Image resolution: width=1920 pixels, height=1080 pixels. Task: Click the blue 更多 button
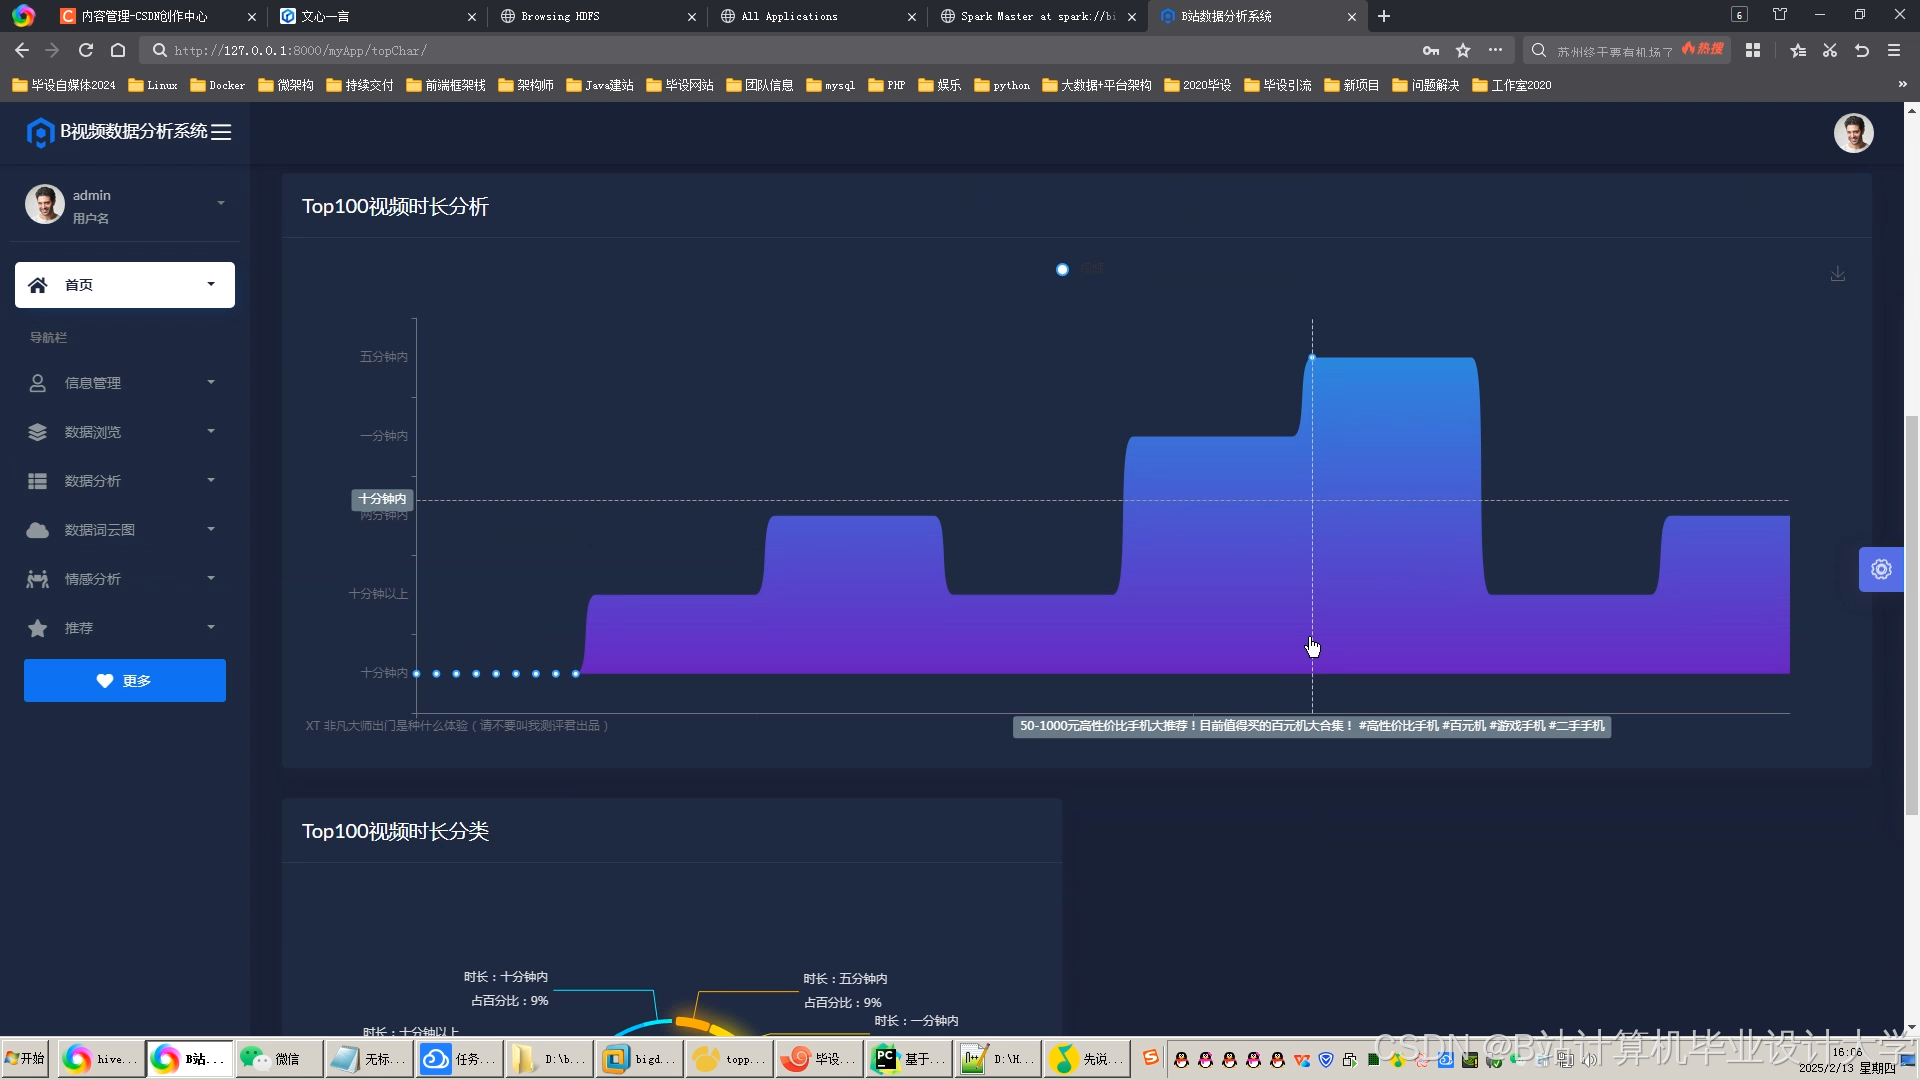[x=125, y=680]
